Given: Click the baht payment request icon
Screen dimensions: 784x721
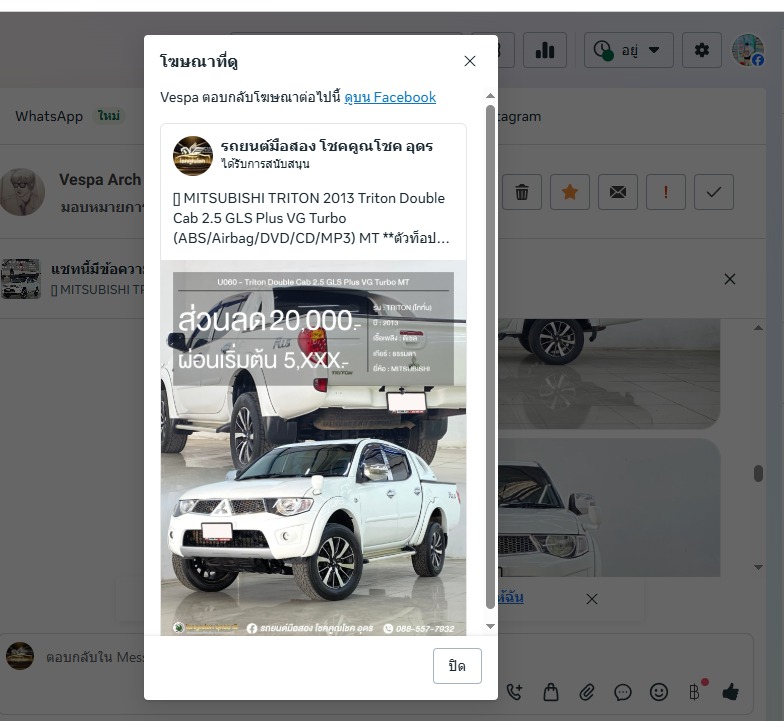Looking at the screenshot, I should 694,692.
